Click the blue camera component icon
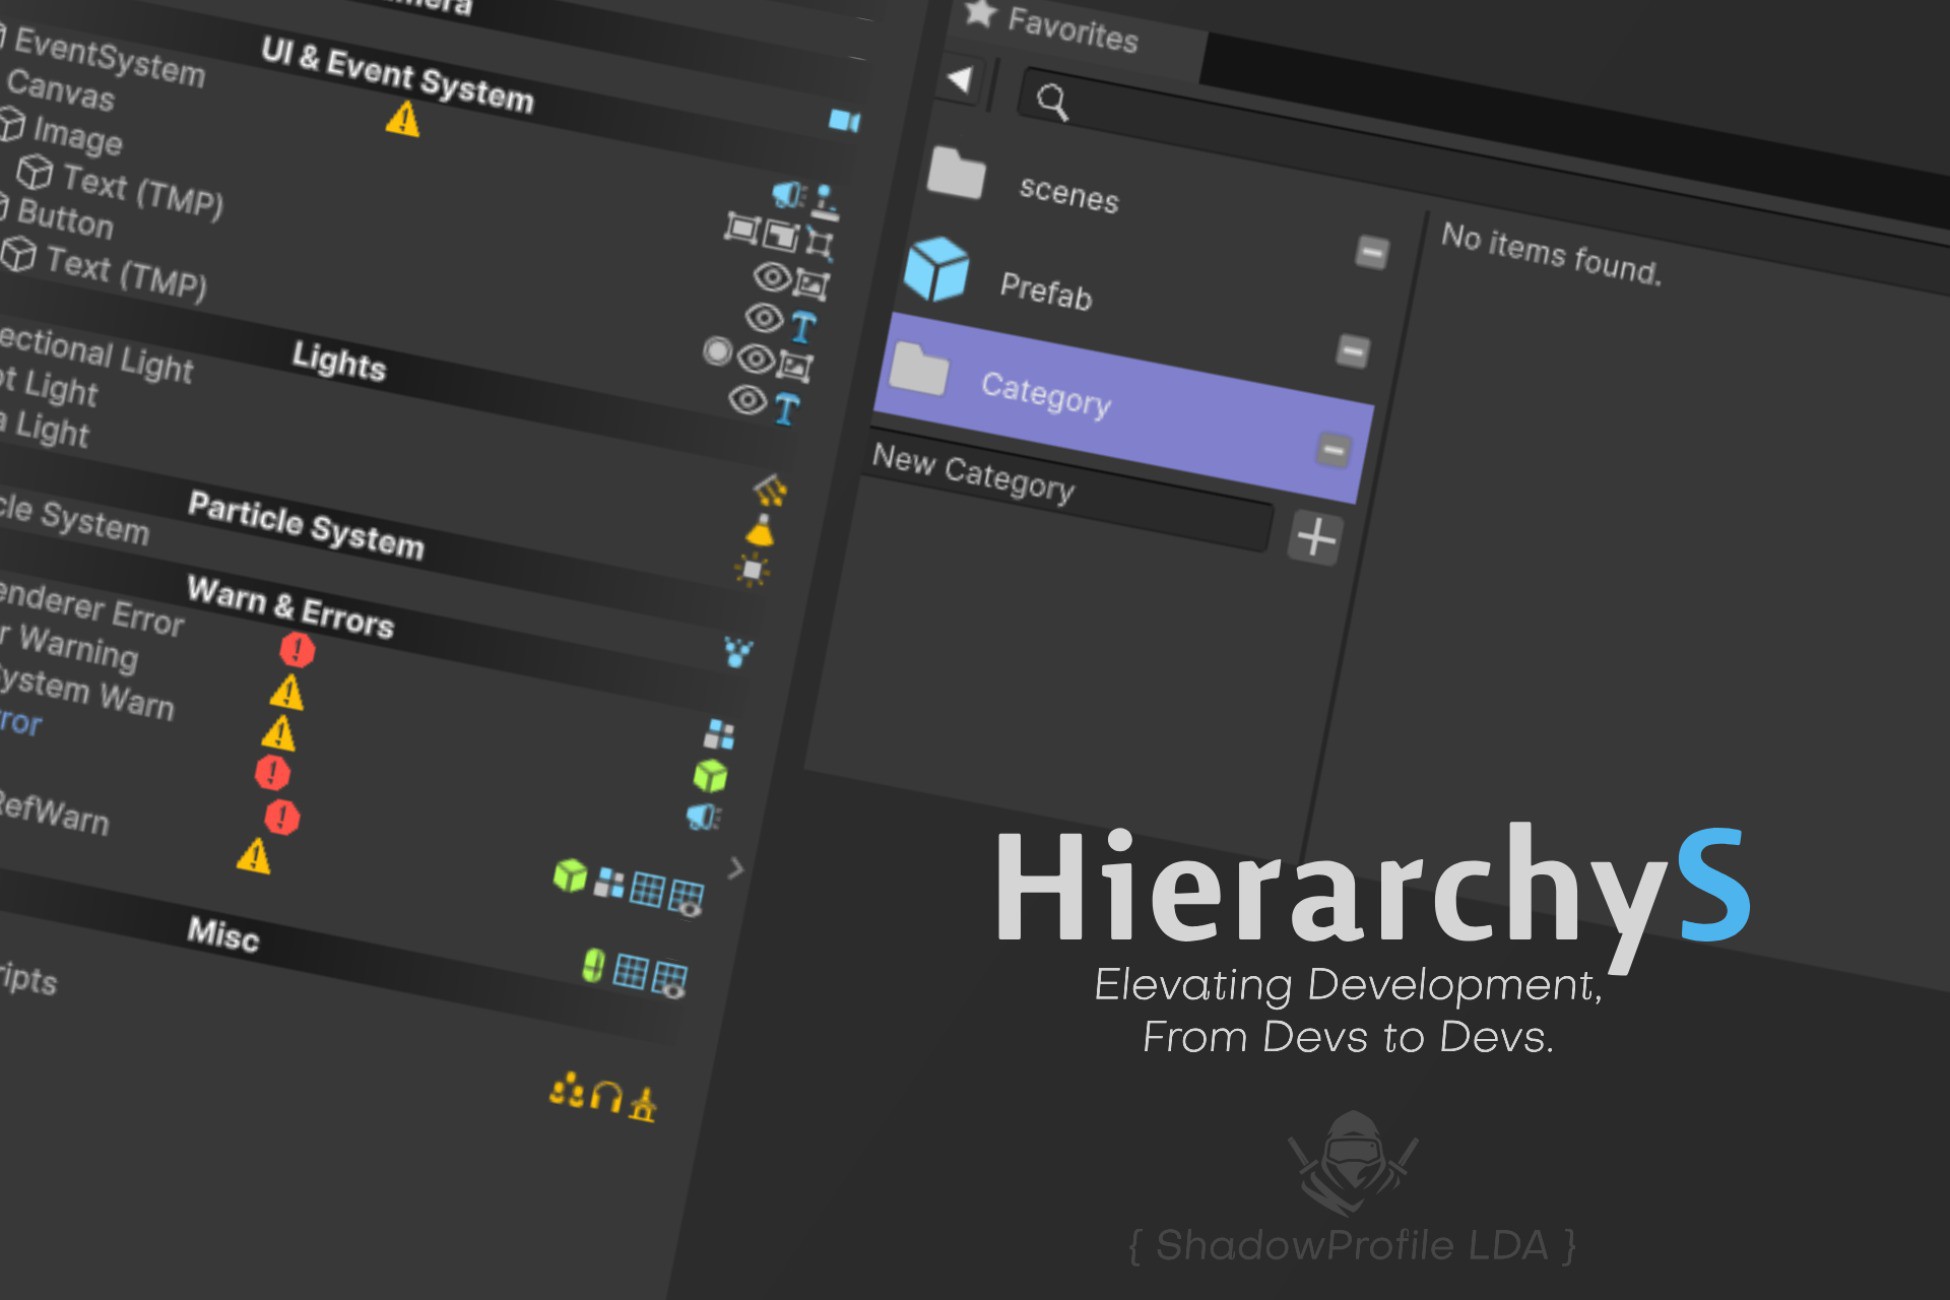The height and width of the screenshot is (1300, 1950). (843, 121)
